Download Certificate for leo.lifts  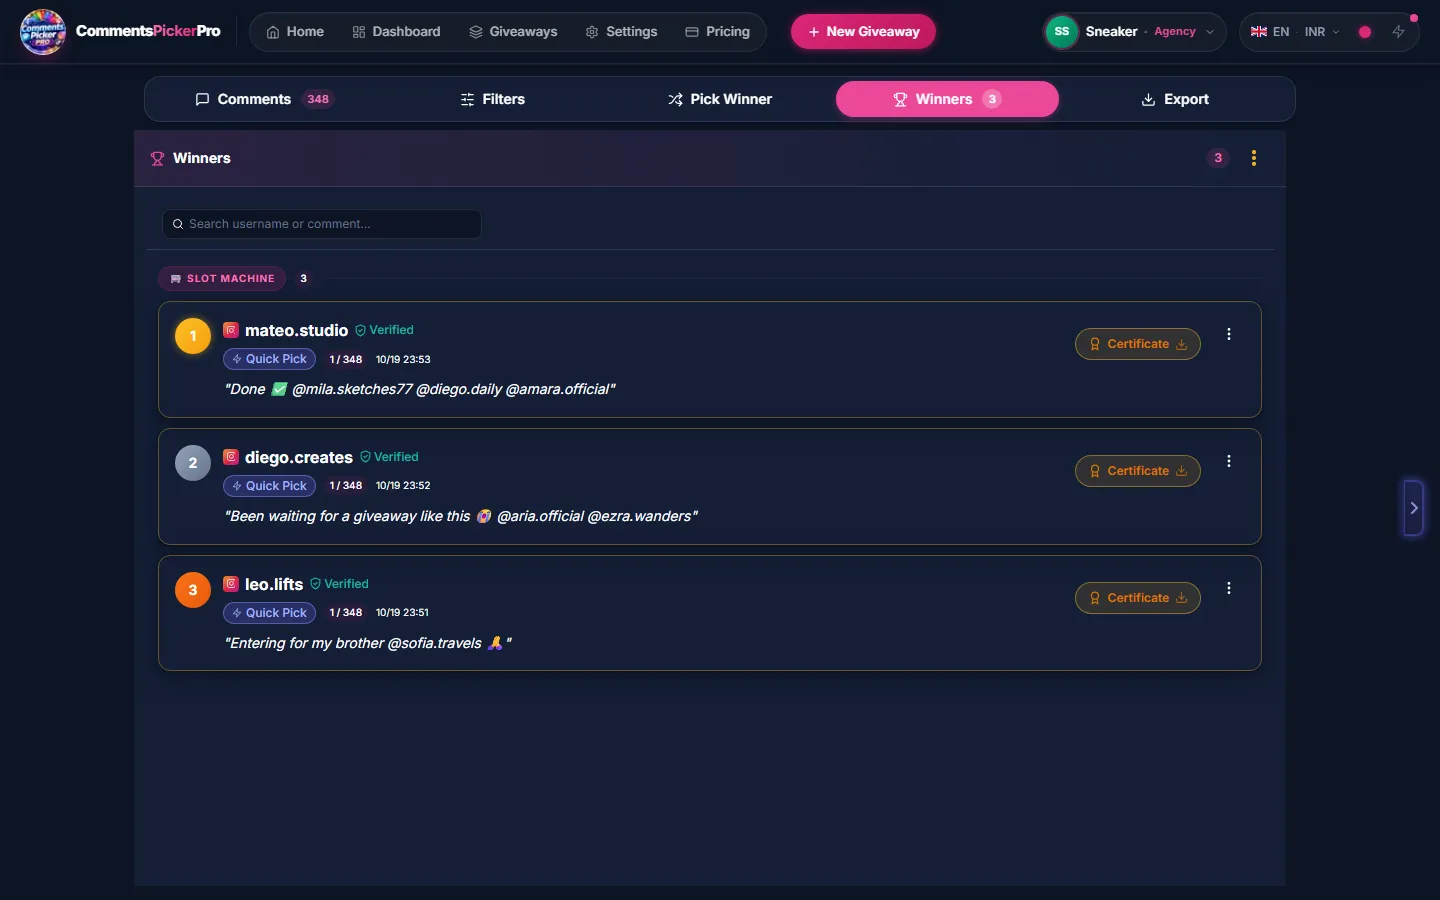1138,598
